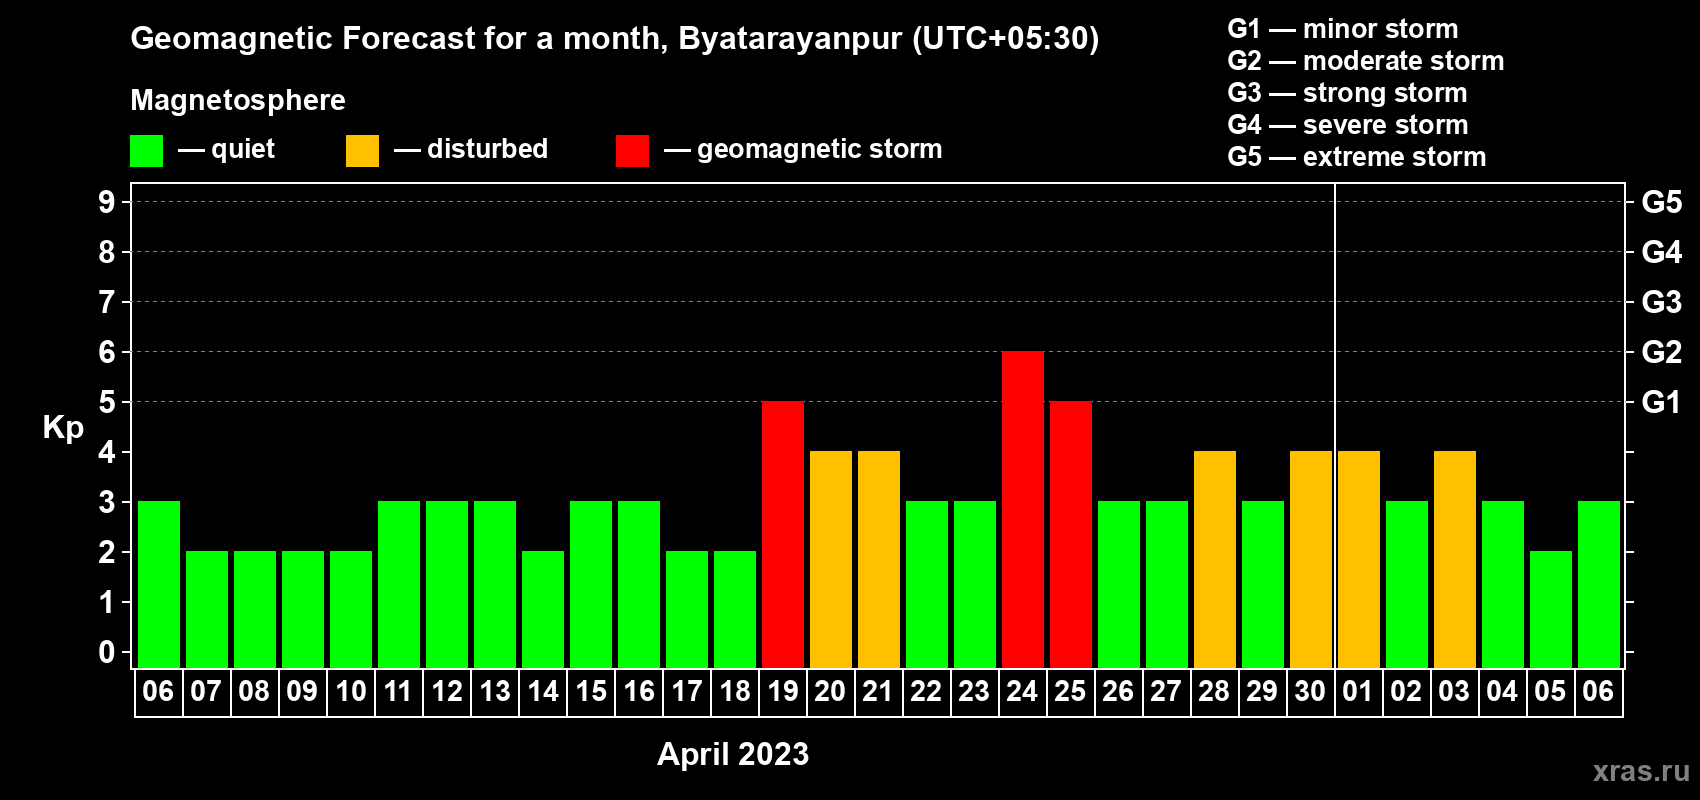
Task: Click the 'G1 — minor storm' legend line
Action: (x=1343, y=29)
